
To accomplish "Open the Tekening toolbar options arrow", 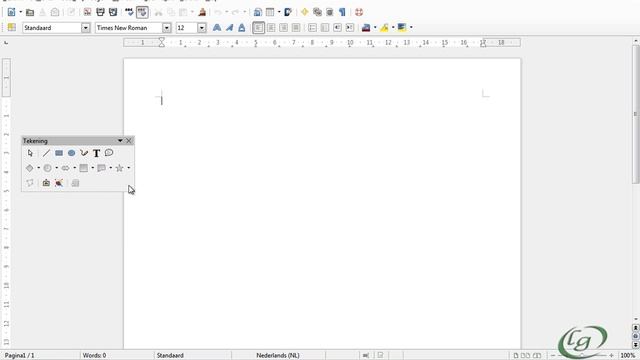I will (120, 141).
